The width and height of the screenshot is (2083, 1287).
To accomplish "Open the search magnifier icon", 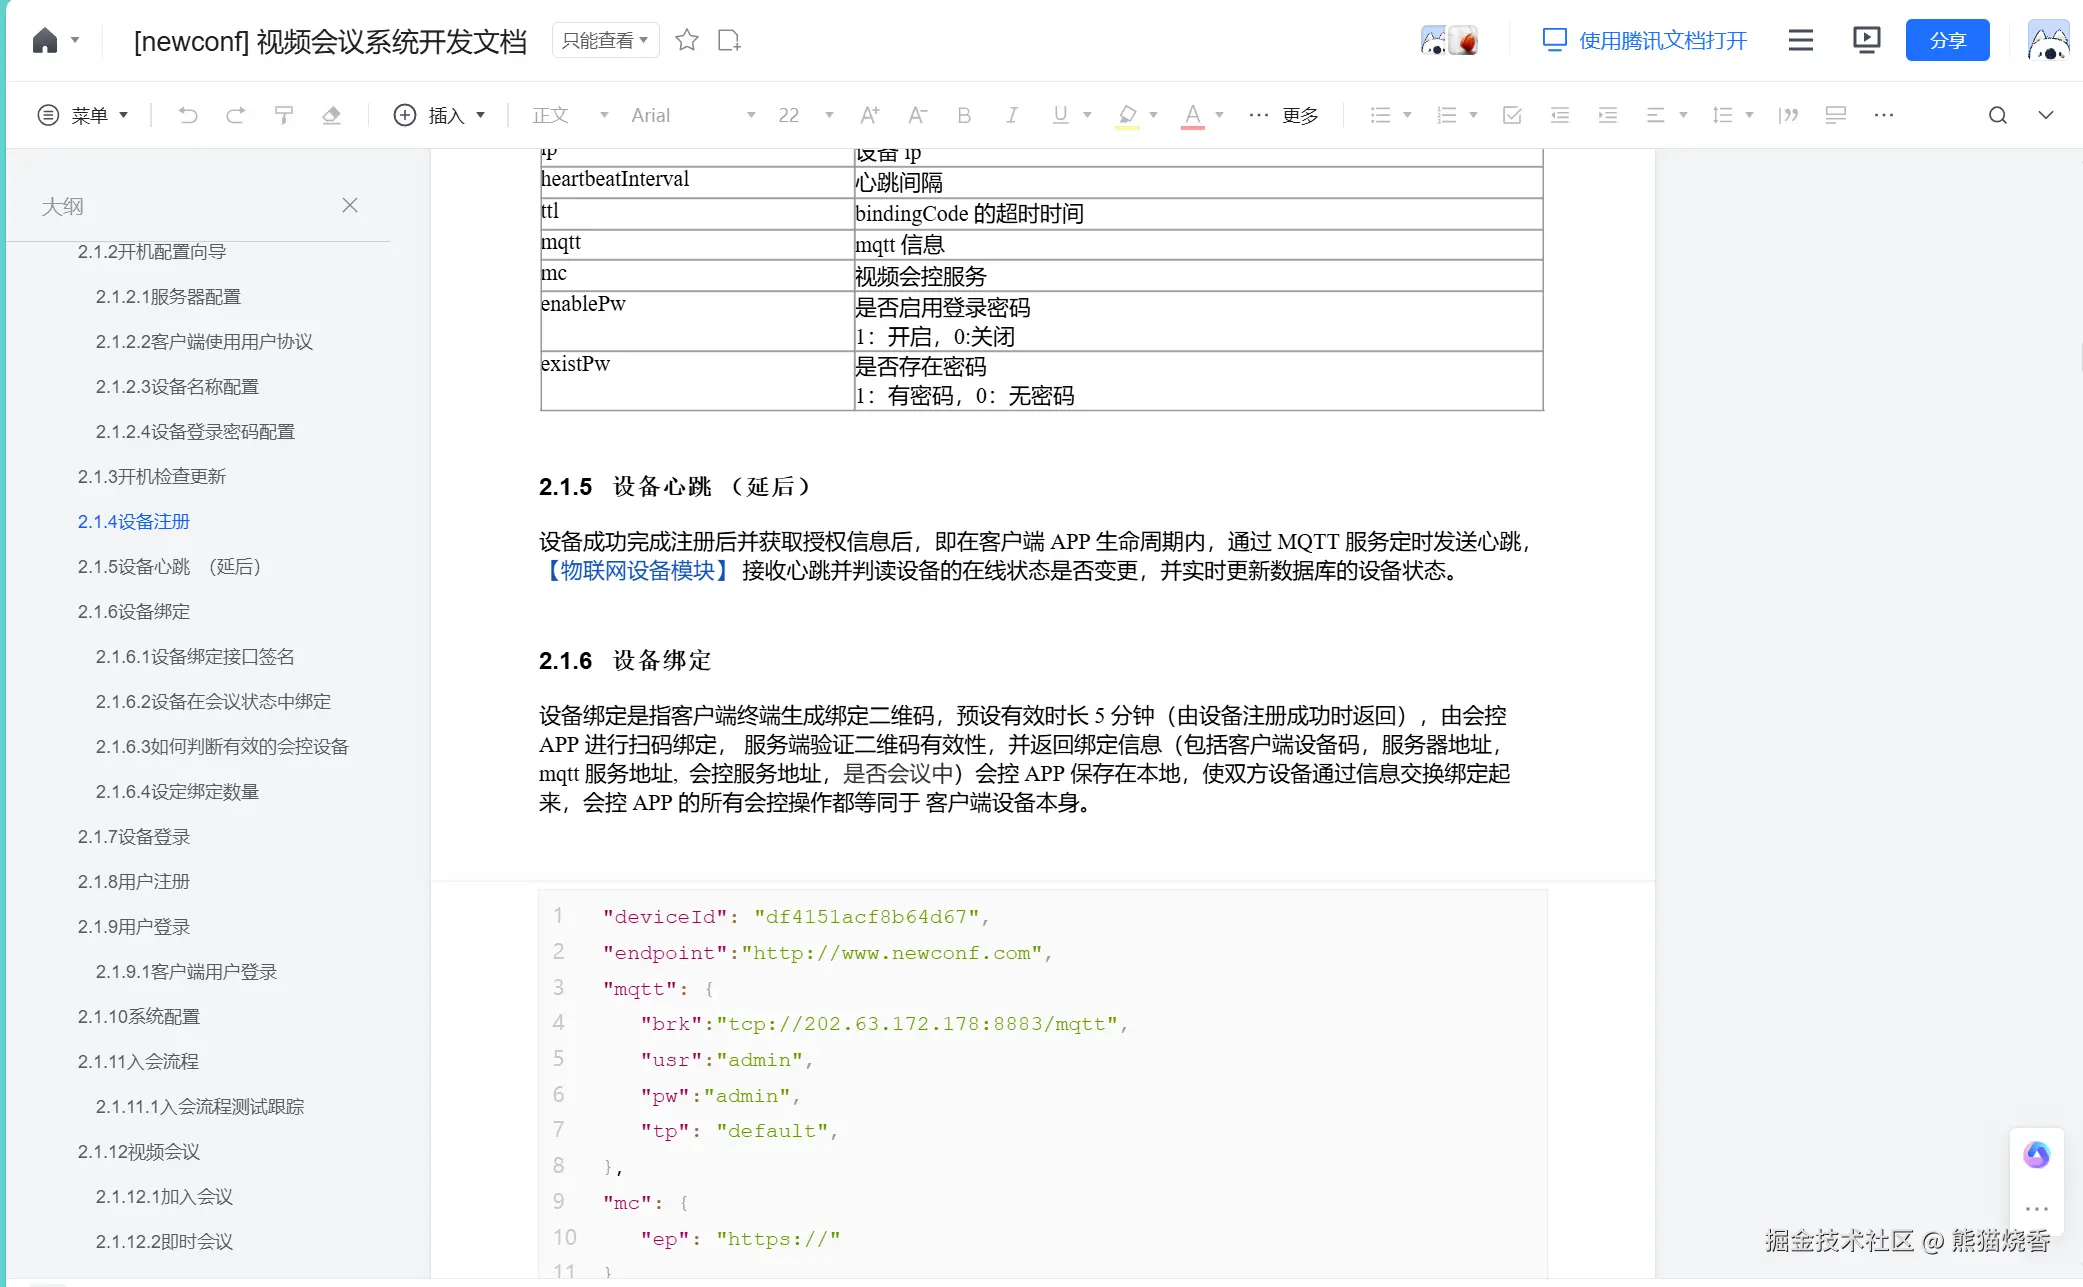I will (x=1997, y=115).
